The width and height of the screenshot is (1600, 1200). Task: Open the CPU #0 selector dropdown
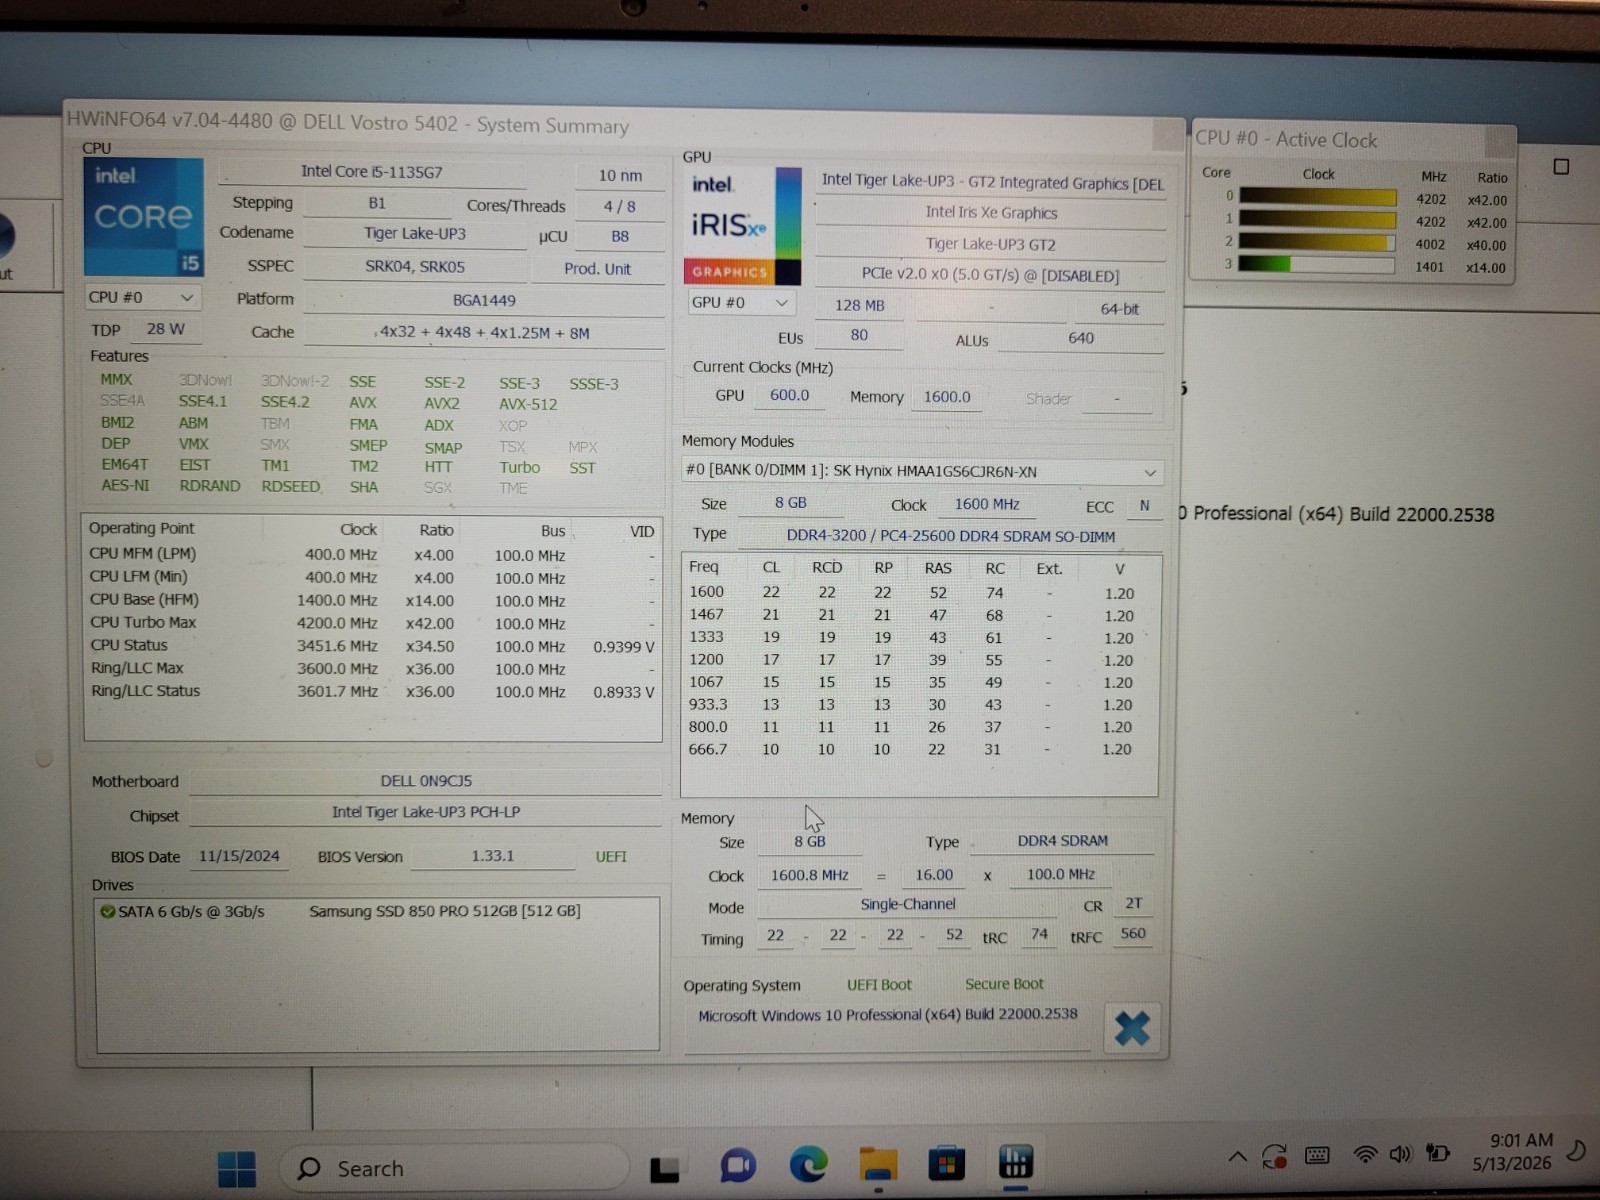click(x=142, y=298)
